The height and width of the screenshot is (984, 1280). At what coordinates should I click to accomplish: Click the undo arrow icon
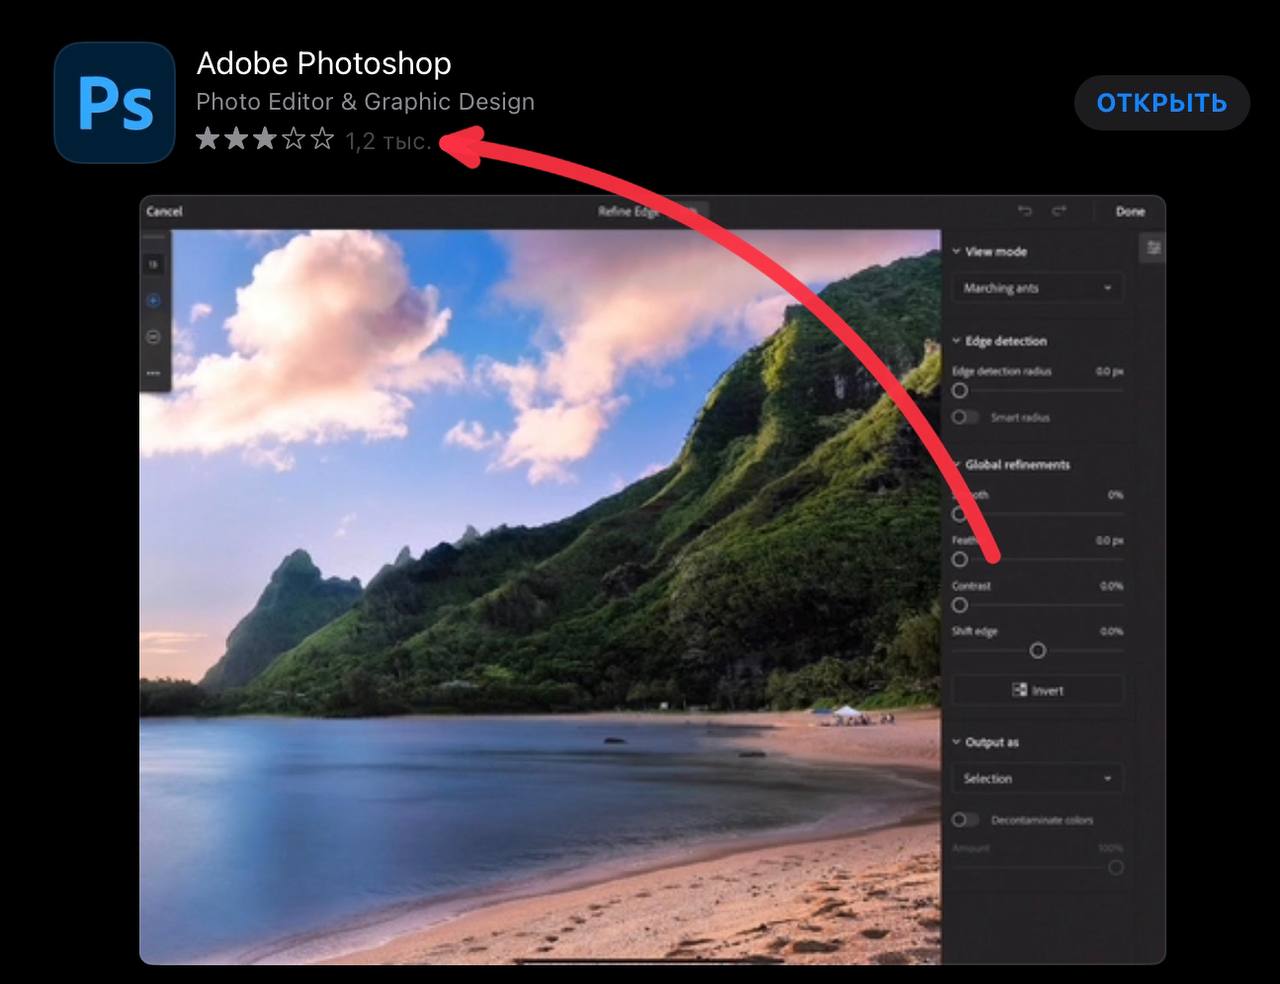1024,211
